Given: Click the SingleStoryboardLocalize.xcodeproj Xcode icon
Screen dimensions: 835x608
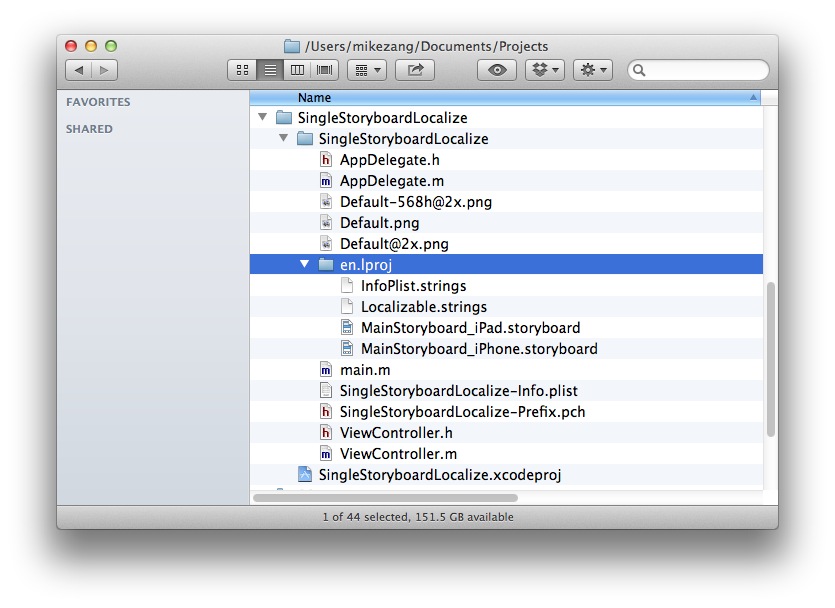Looking at the screenshot, I should click(x=305, y=474).
